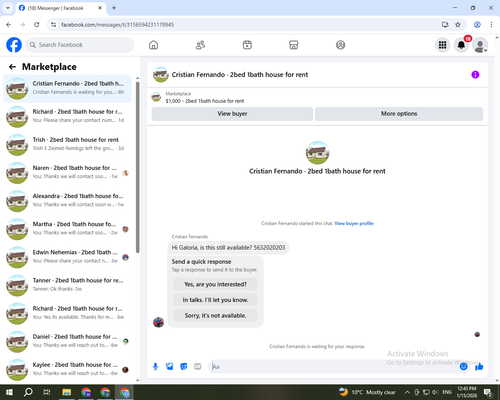Open the Facebook menu grid icon
This screenshot has width=500, height=400.
click(442, 45)
